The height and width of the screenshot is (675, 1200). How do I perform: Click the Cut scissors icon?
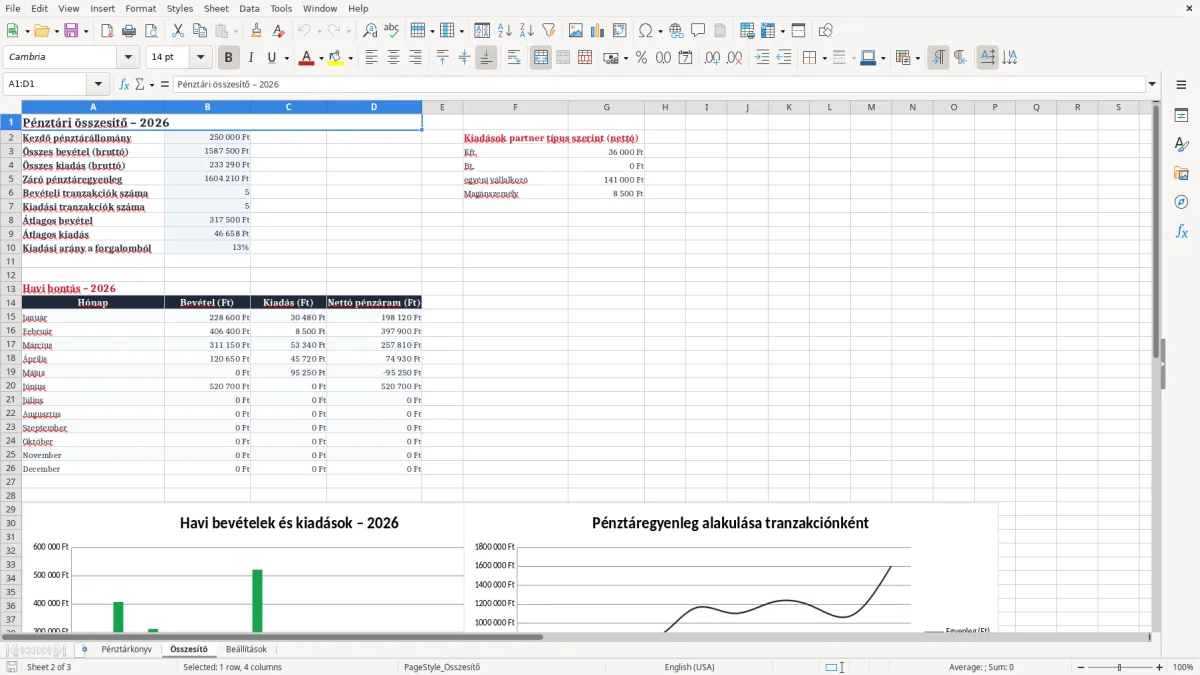(178, 31)
